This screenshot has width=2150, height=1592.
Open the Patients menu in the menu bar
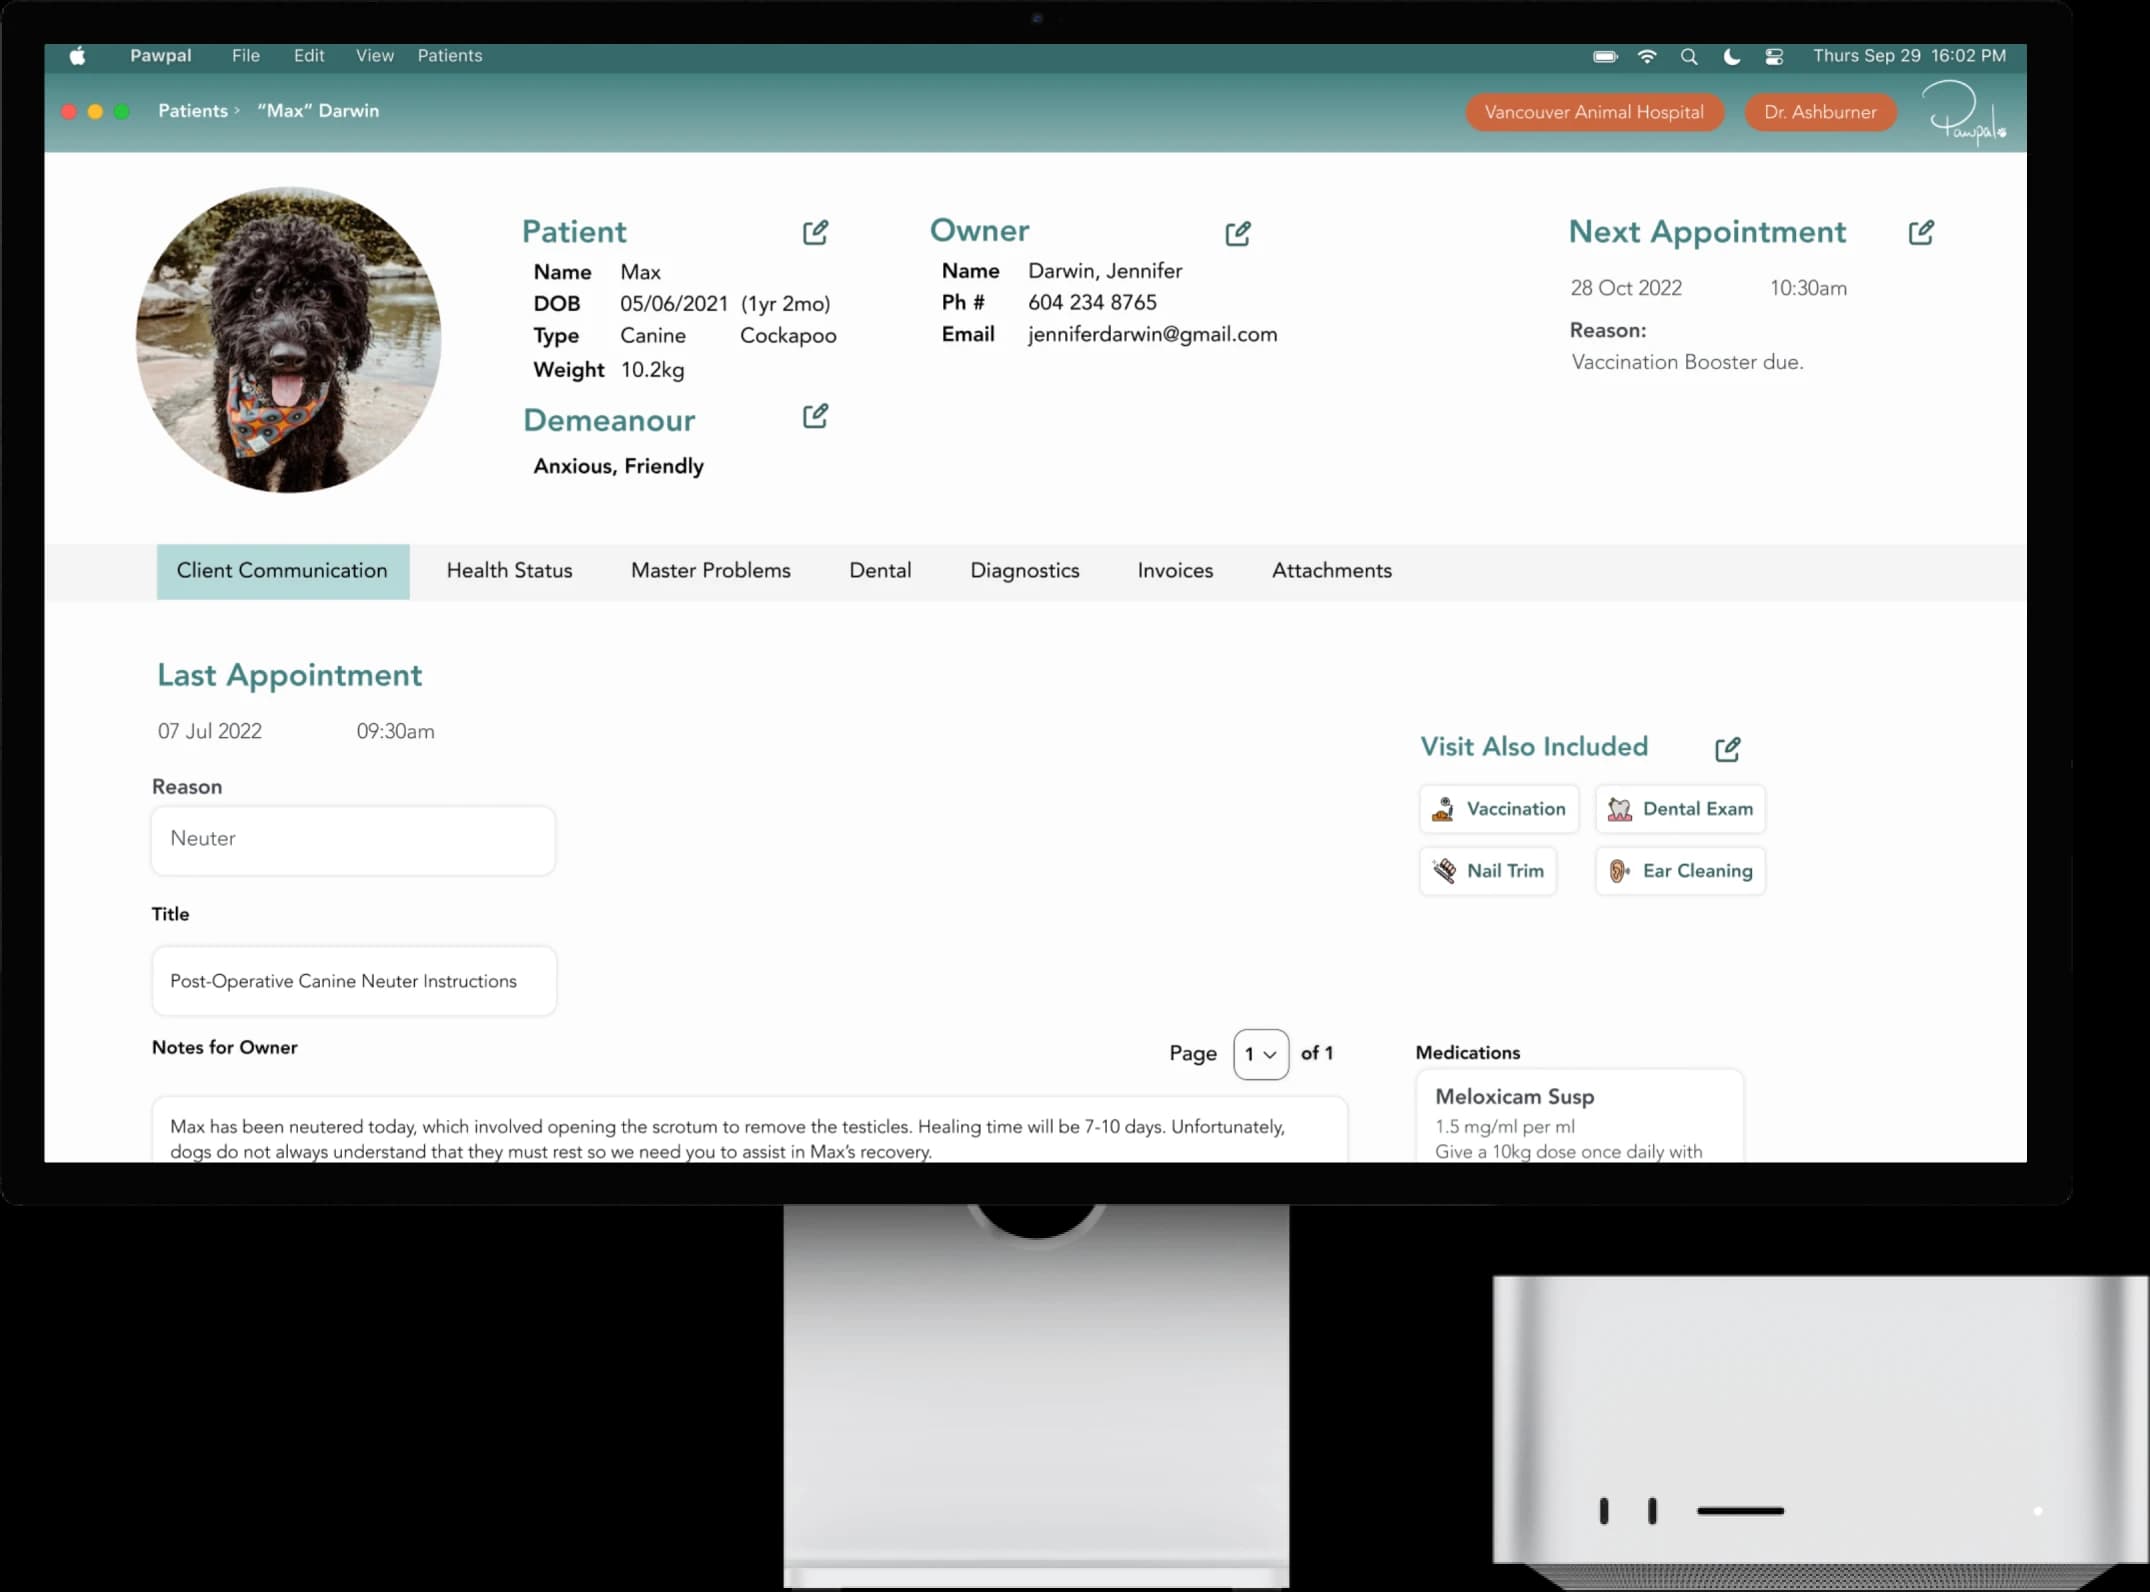pyautogui.click(x=449, y=56)
